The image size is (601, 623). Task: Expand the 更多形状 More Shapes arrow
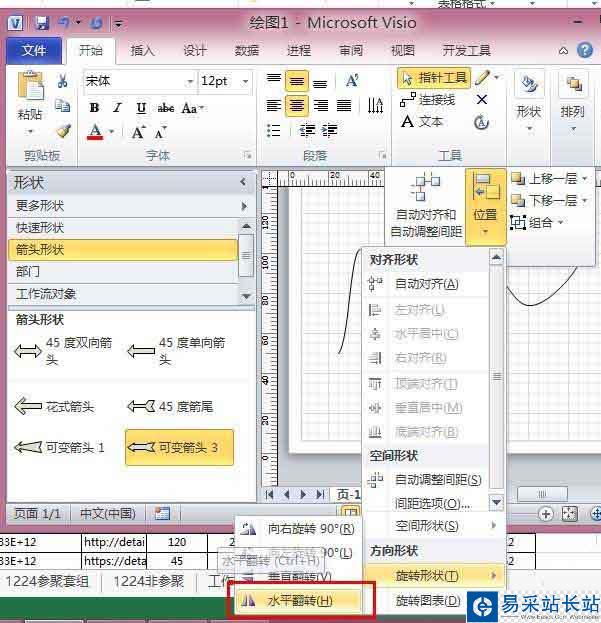coord(244,206)
